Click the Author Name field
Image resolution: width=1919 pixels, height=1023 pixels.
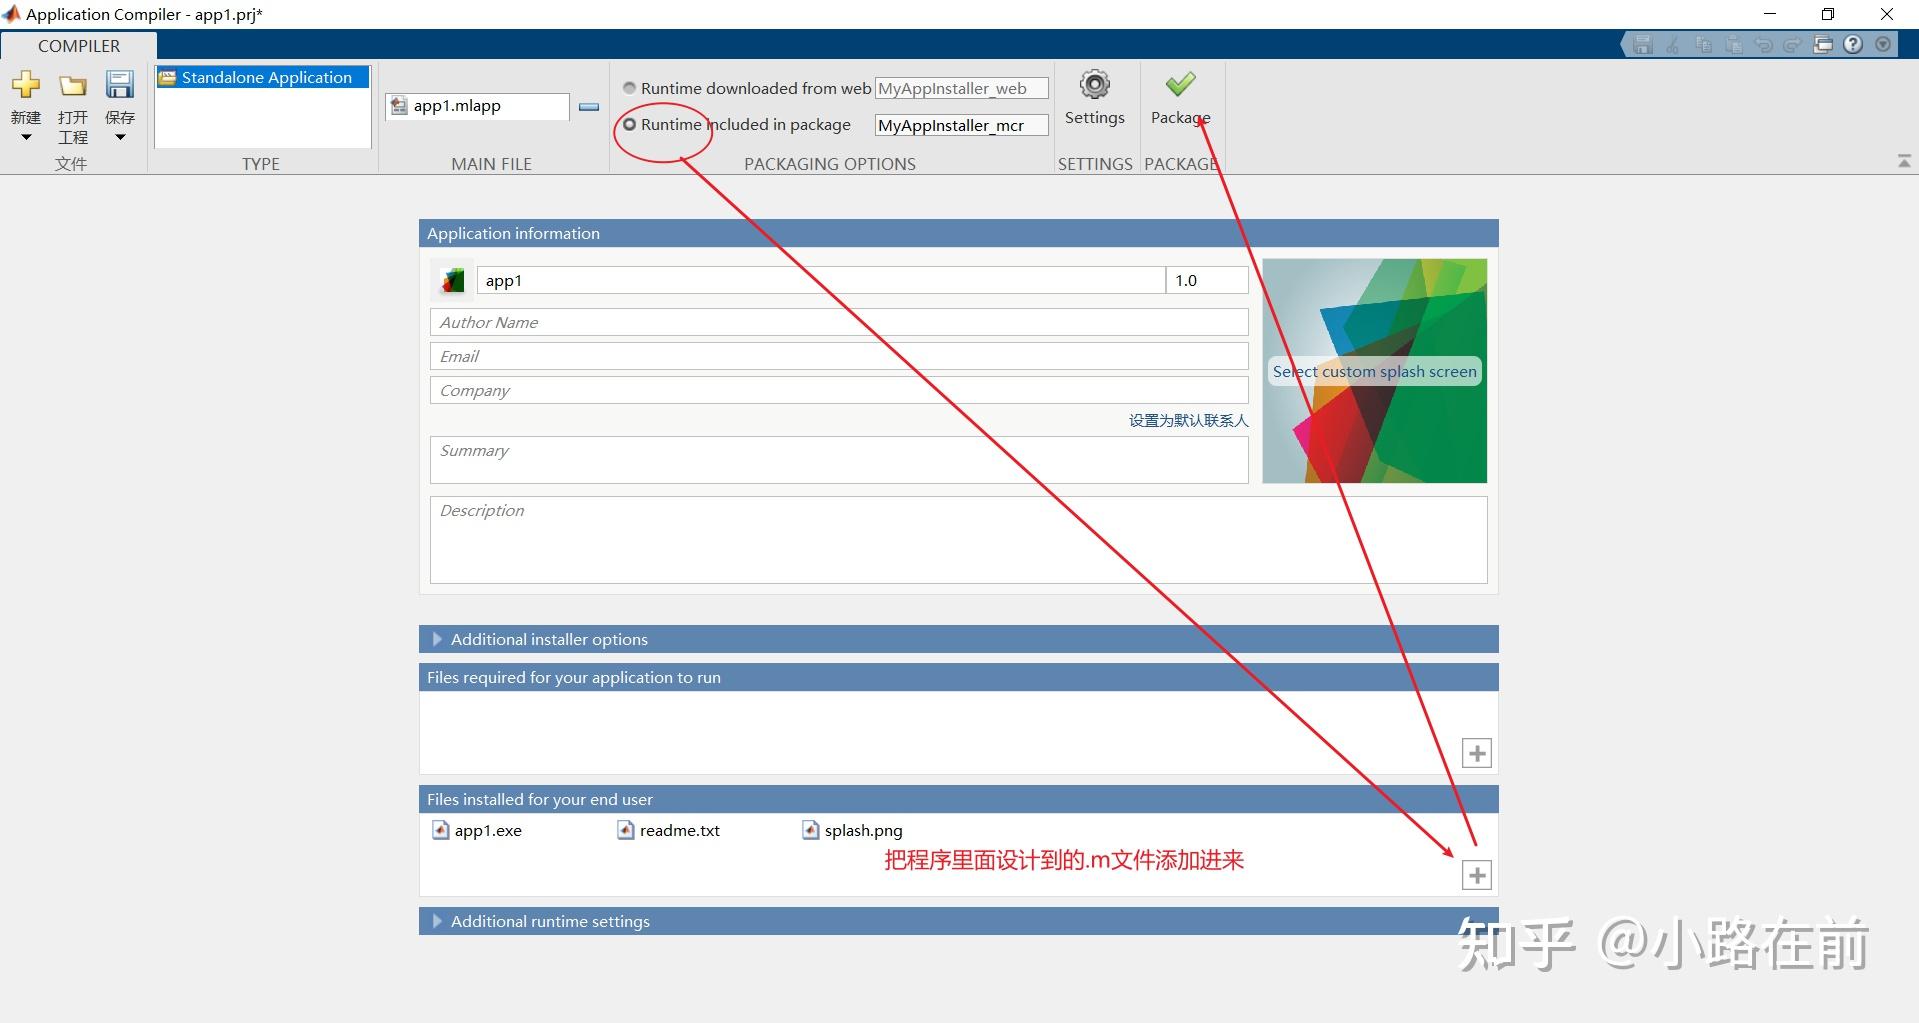pyautogui.click(x=839, y=322)
